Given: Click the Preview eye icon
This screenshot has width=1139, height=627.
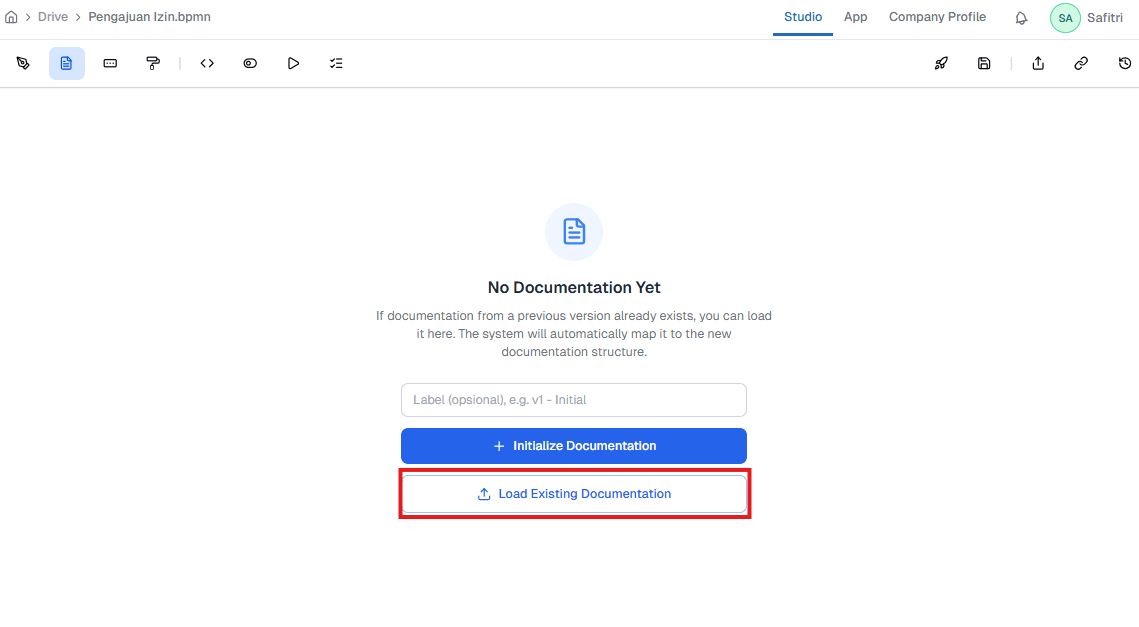Looking at the screenshot, I should click(x=249, y=63).
